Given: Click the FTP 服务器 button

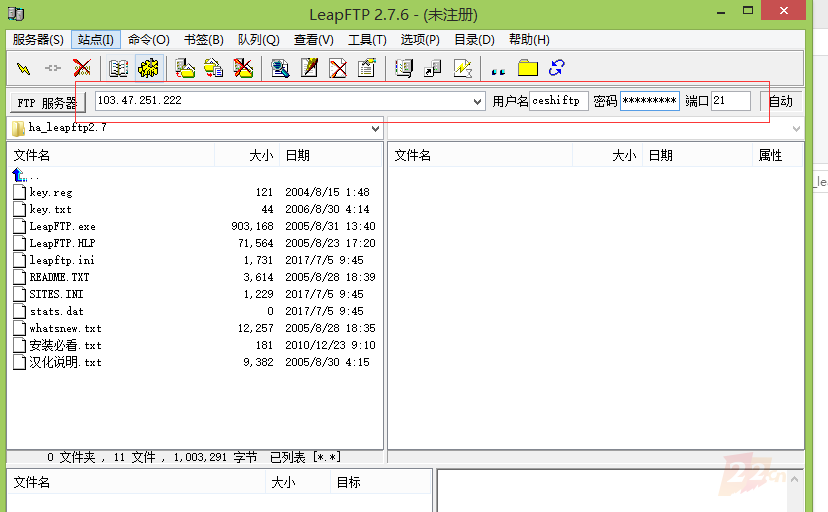Looking at the screenshot, I should point(48,102).
